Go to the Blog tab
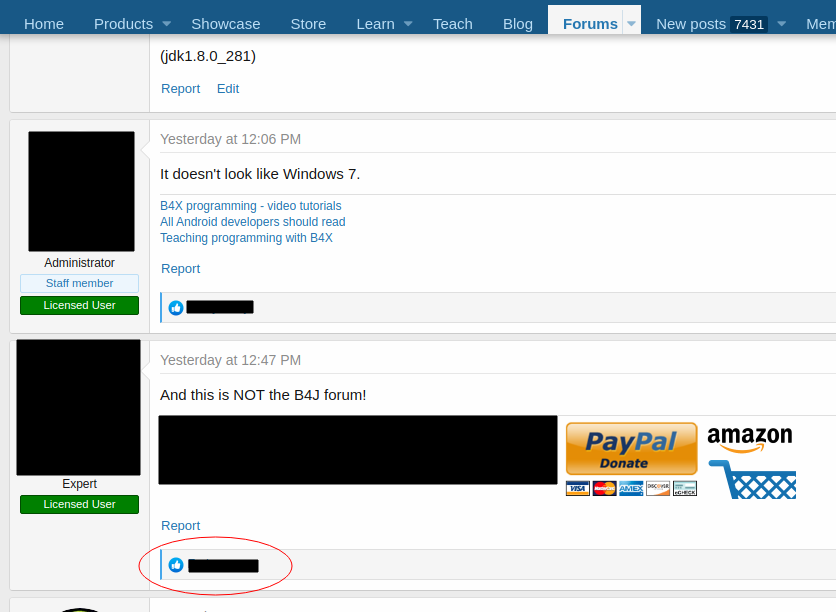Image resolution: width=836 pixels, height=612 pixels. [518, 24]
